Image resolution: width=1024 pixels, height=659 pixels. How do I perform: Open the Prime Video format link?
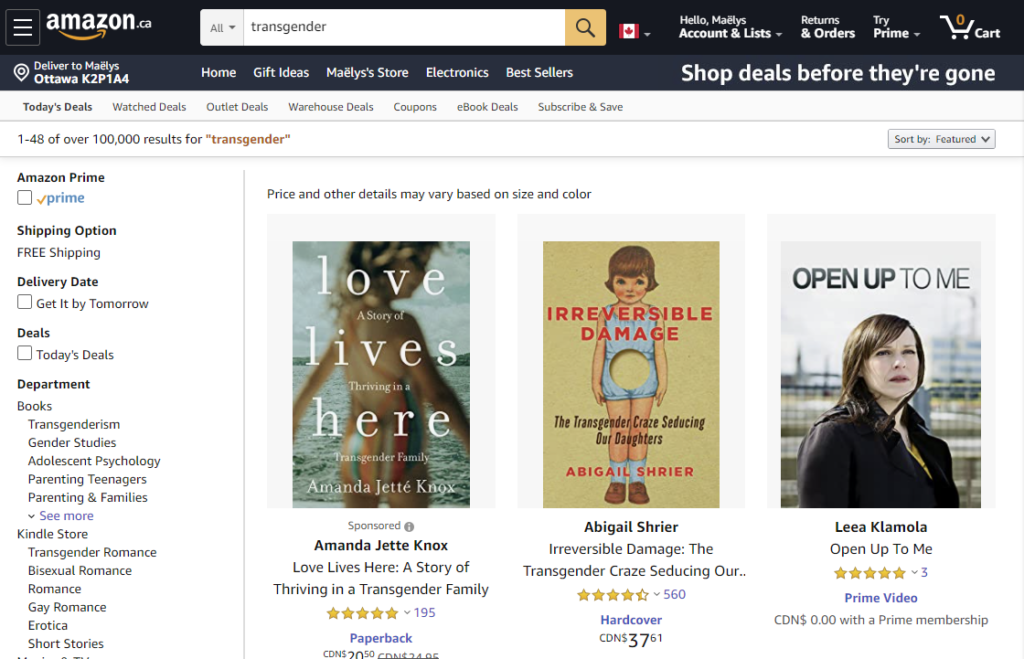click(x=881, y=598)
